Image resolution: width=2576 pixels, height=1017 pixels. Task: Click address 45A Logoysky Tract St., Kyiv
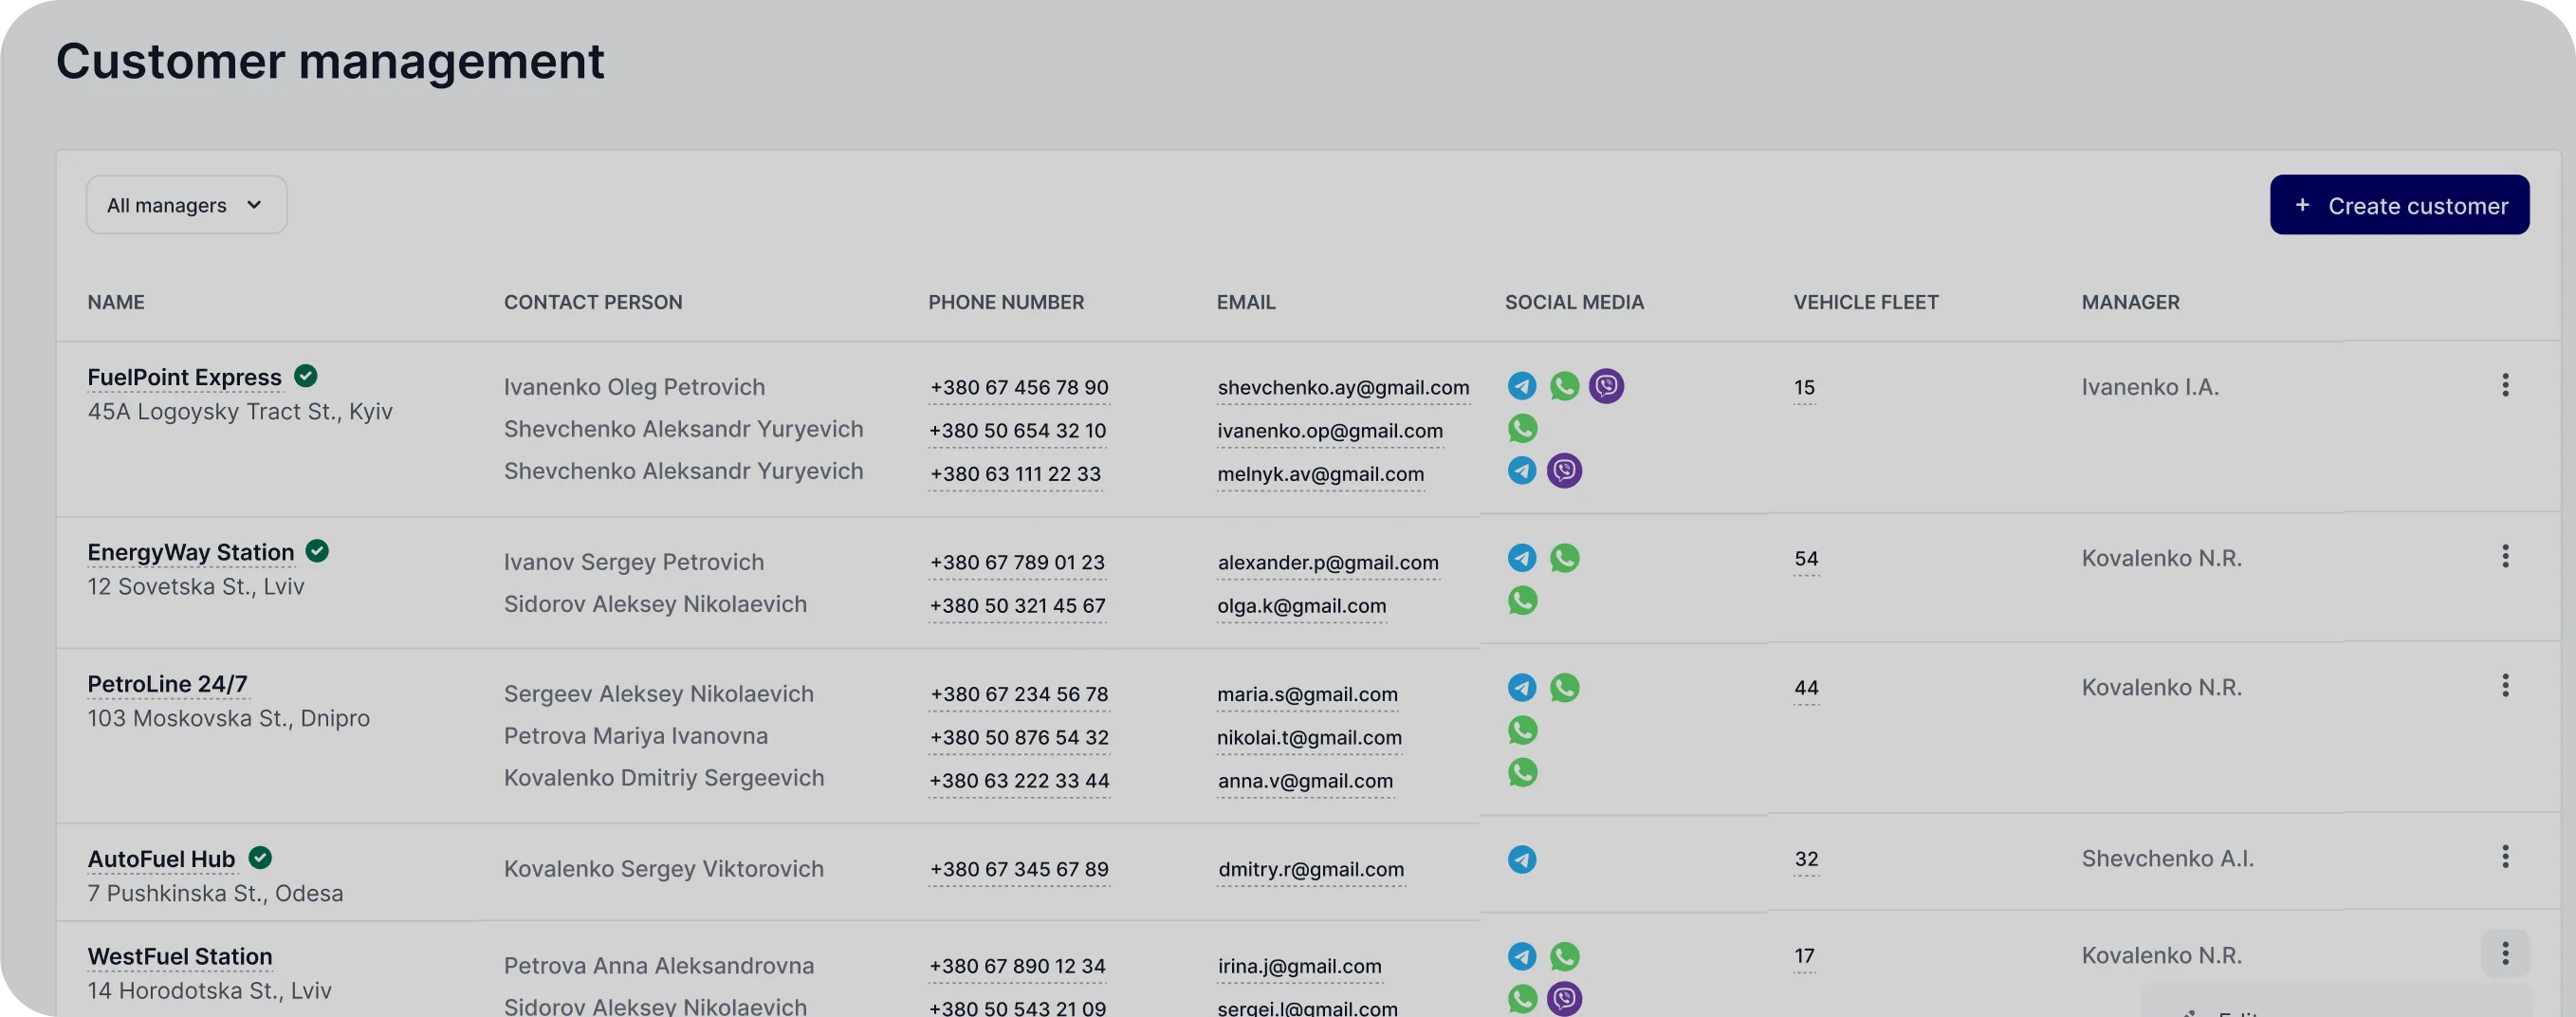point(240,412)
